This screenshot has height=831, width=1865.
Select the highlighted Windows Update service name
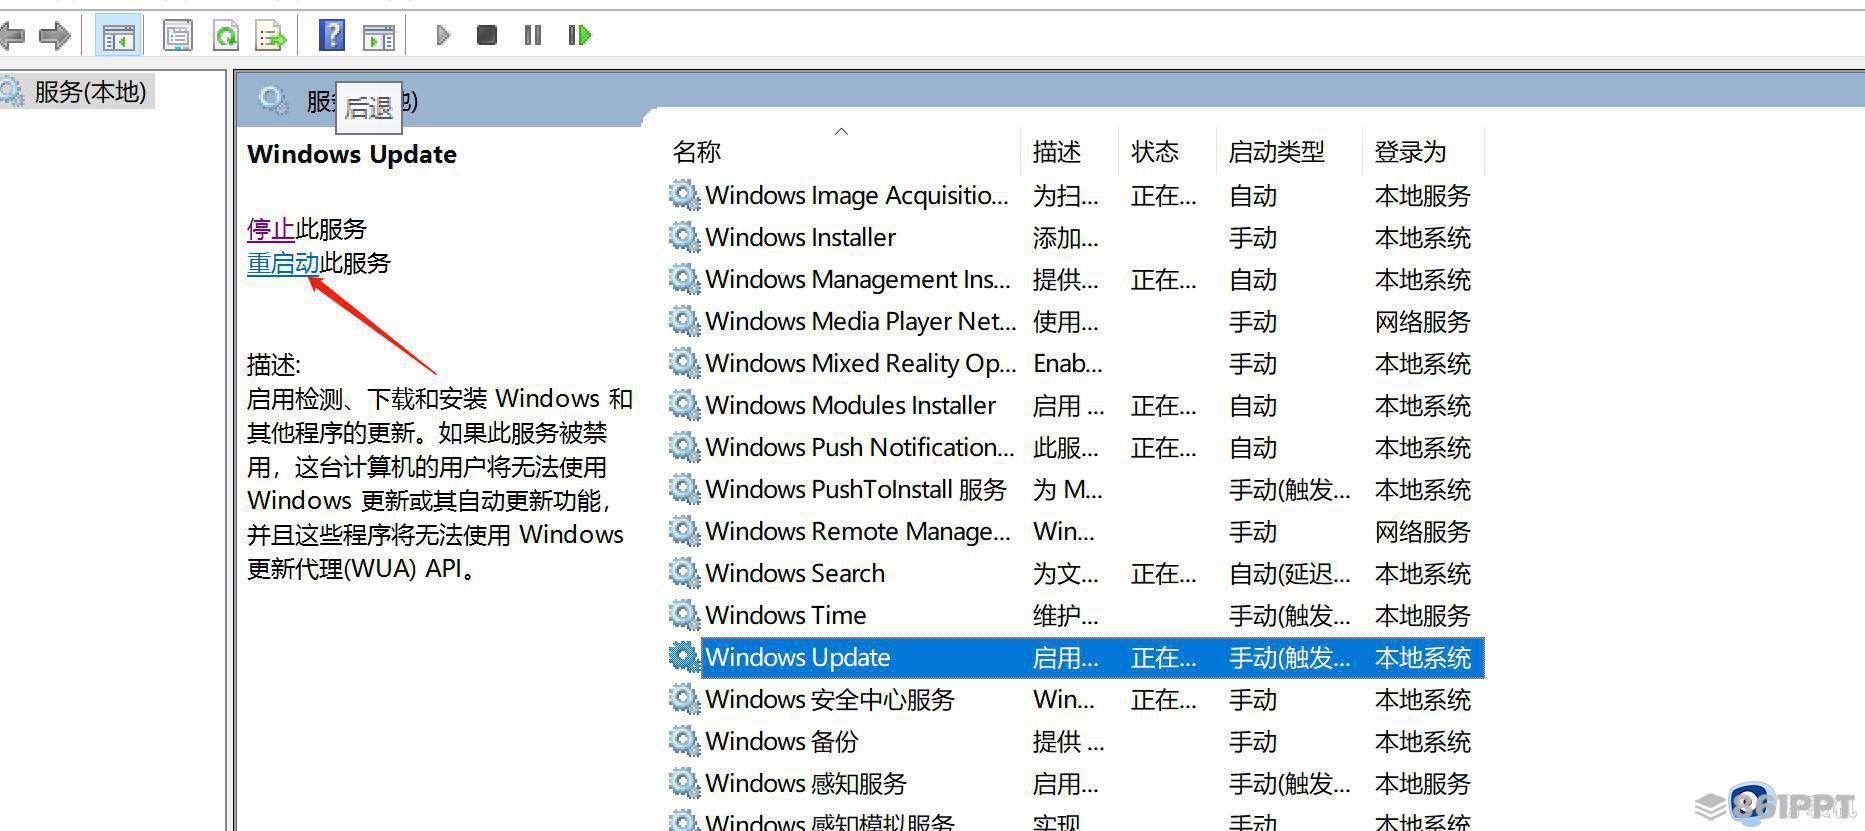797,657
